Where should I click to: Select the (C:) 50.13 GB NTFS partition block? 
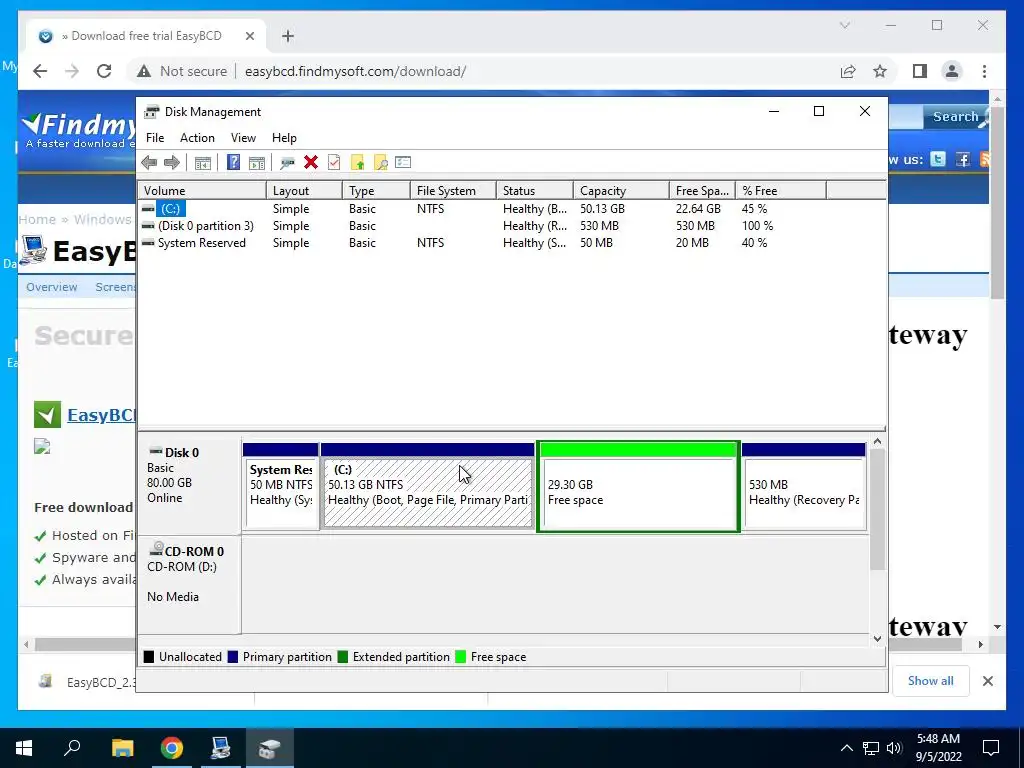point(428,486)
